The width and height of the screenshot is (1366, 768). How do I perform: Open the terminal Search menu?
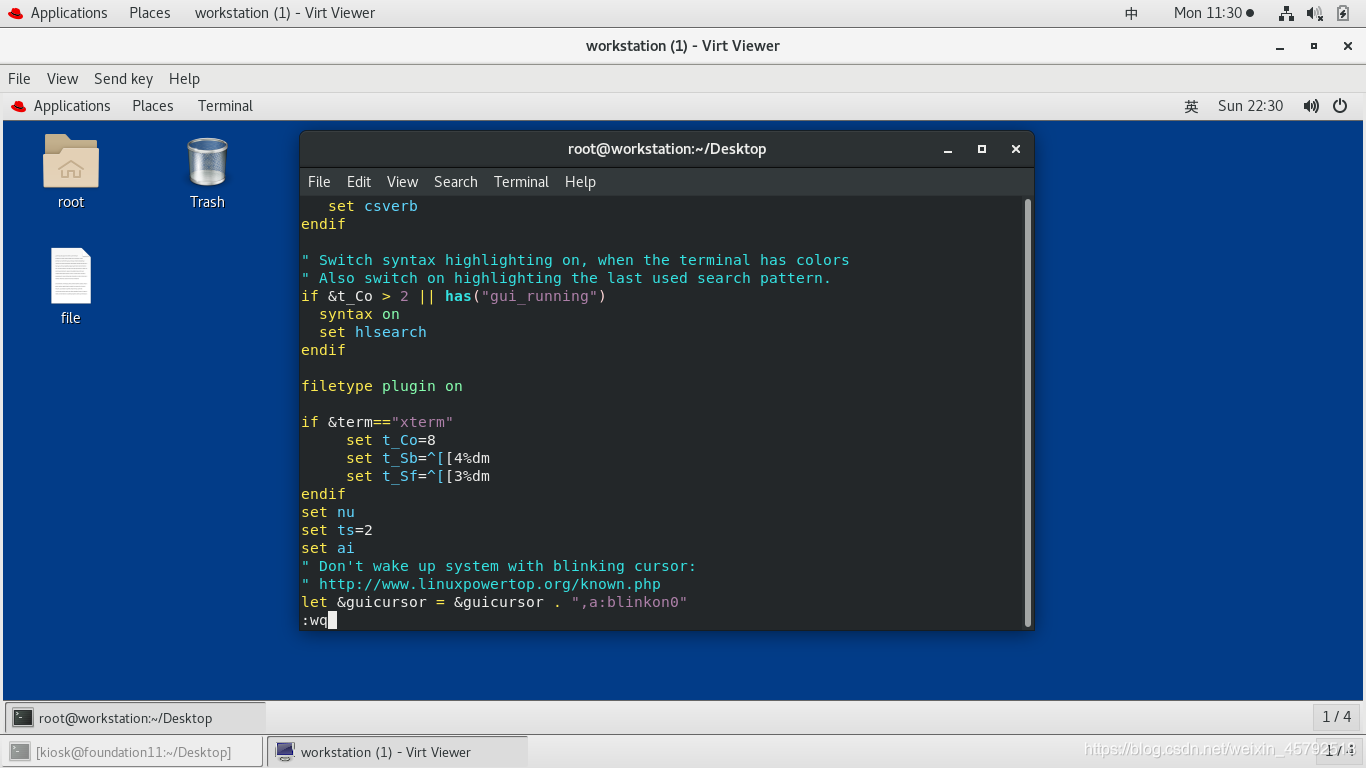[x=456, y=182]
